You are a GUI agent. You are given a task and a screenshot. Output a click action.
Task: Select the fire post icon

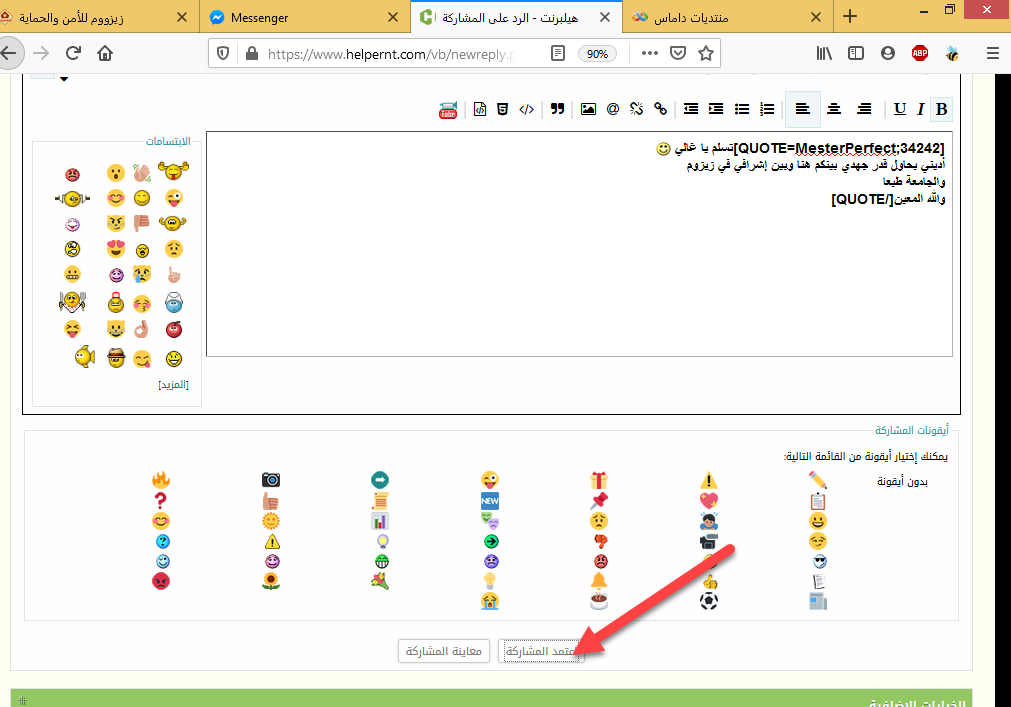click(161, 480)
